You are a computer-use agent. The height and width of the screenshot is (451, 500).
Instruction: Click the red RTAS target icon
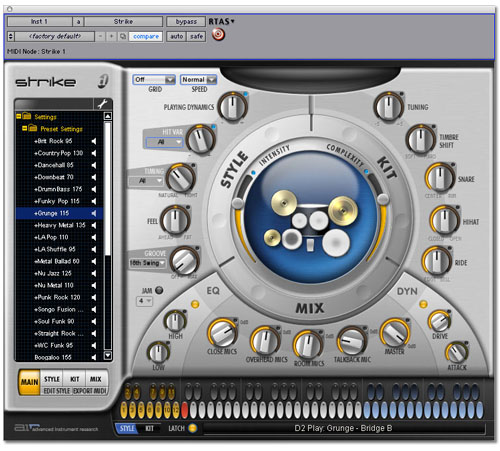(x=218, y=35)
